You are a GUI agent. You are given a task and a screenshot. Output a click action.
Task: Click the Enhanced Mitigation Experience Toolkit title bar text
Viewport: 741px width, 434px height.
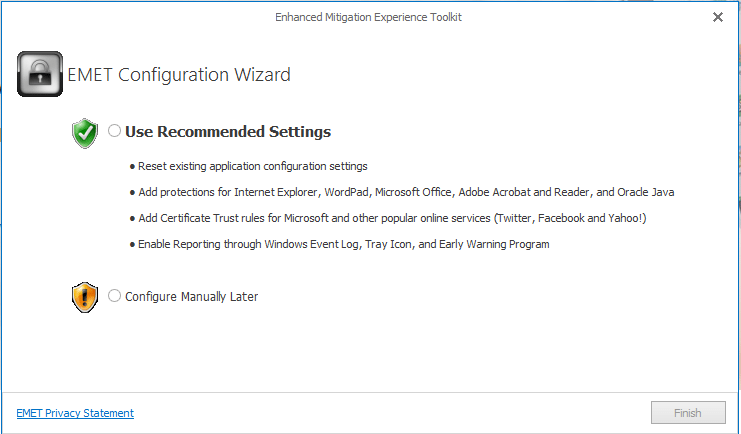[369, 17]
